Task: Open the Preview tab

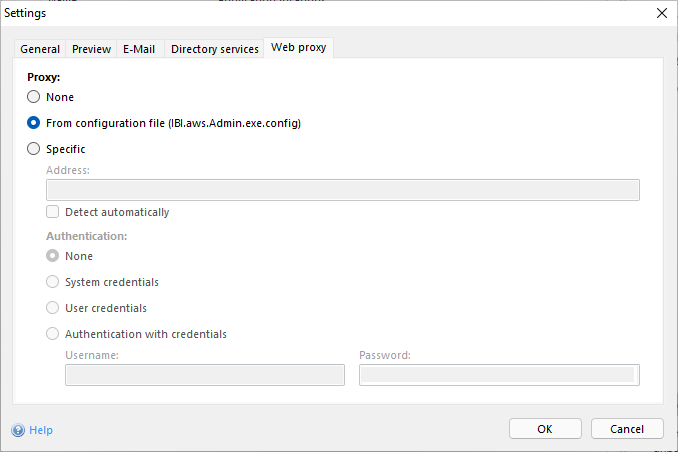Action: tap(91, 49)
